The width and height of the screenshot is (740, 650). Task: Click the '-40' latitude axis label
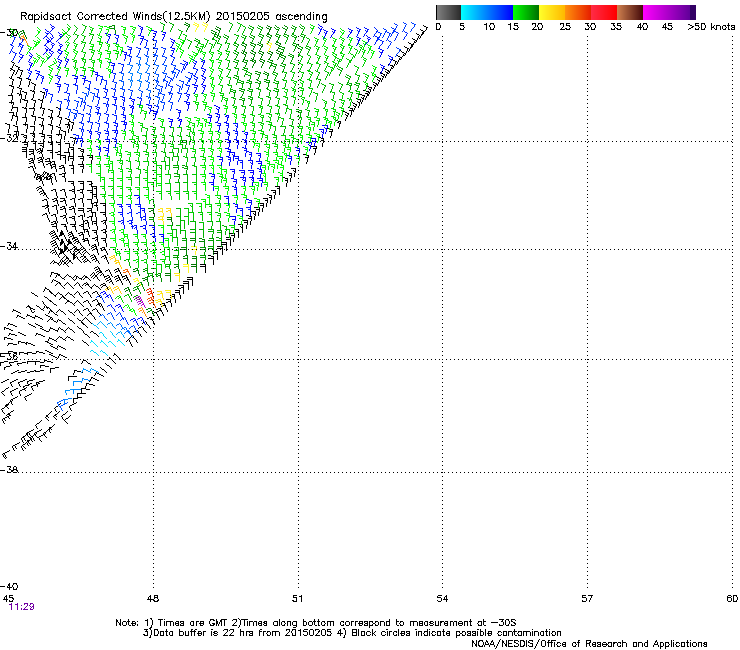[x=9, y=586]
